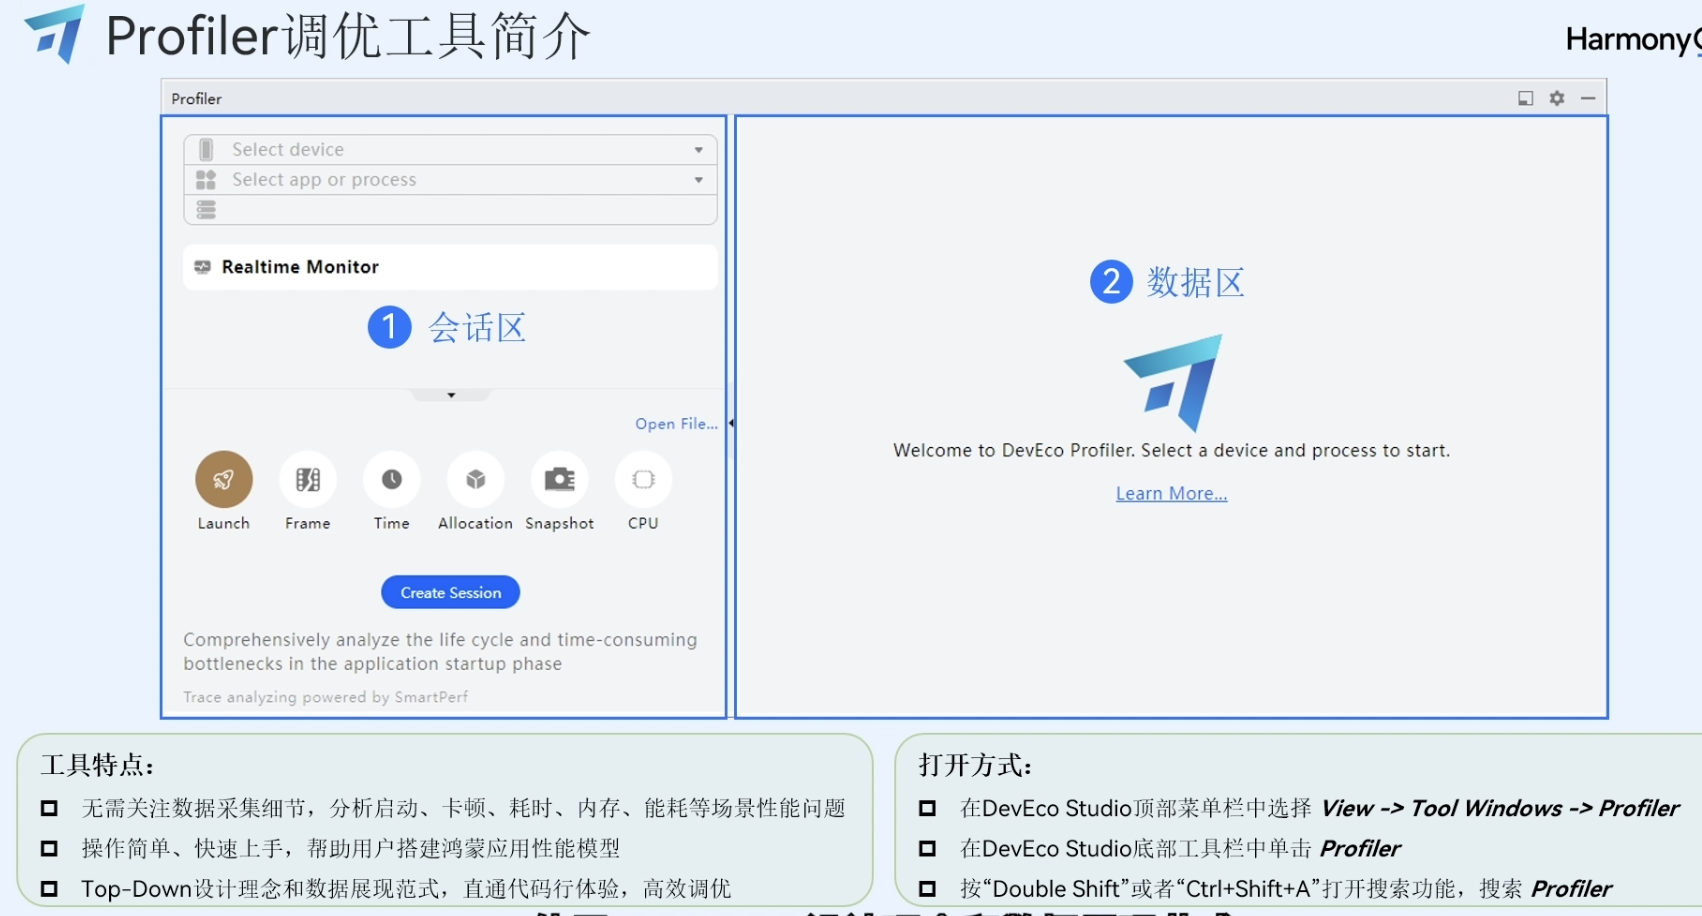Minimize the Profiler panel

coord(1588,98)
